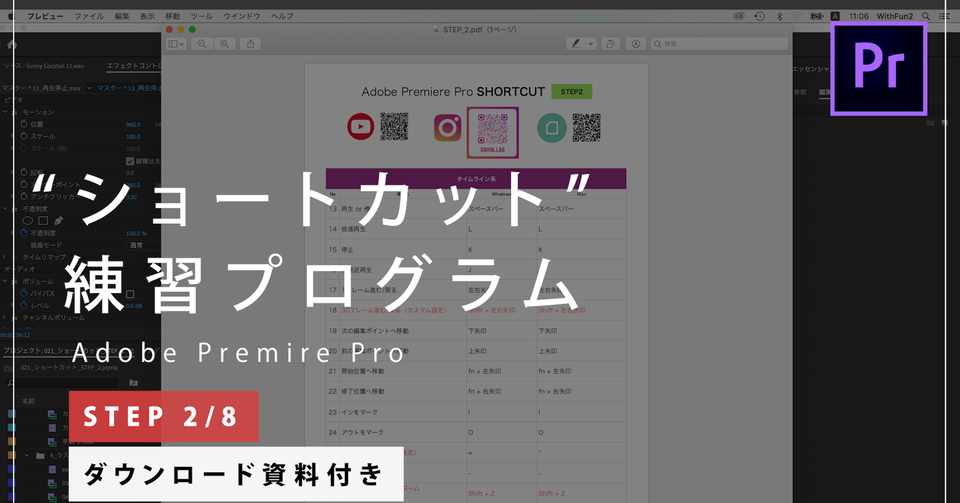Click the Instagram icon in the PDF
Viewport: 960px width, 503px height.
click(x=448, y=127)
